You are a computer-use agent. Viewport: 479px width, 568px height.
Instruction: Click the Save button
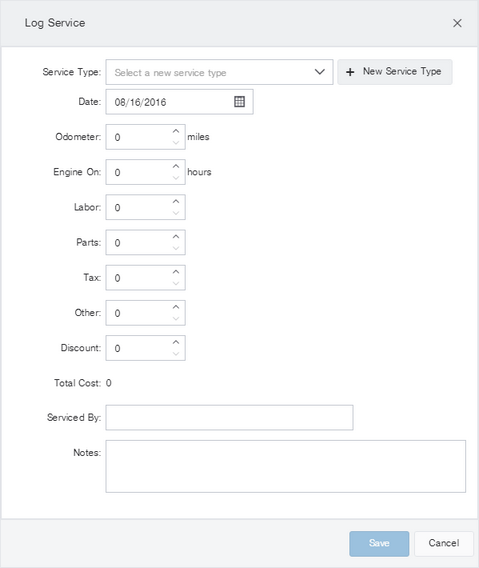[379, 543]
